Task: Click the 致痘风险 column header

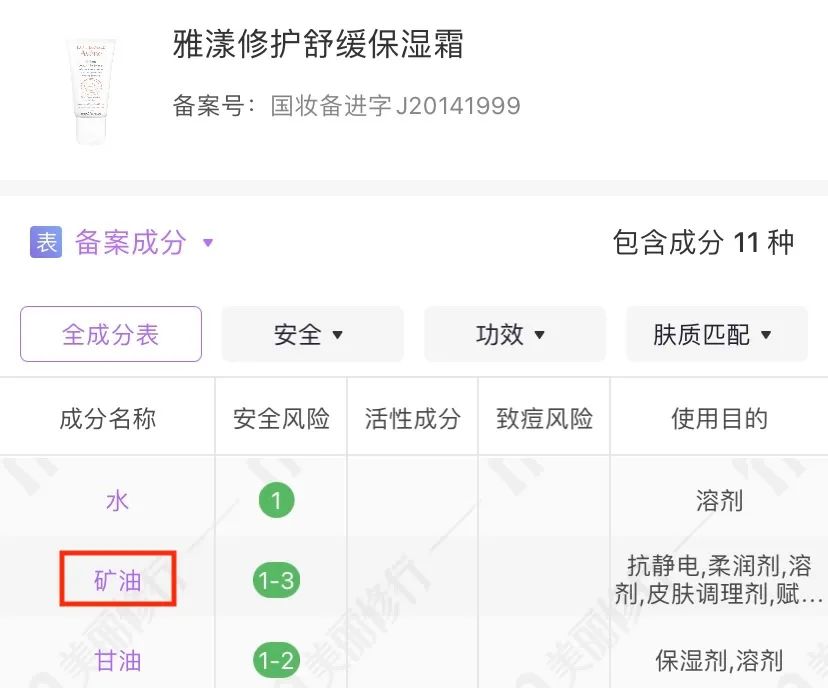Action: (545, 418)
